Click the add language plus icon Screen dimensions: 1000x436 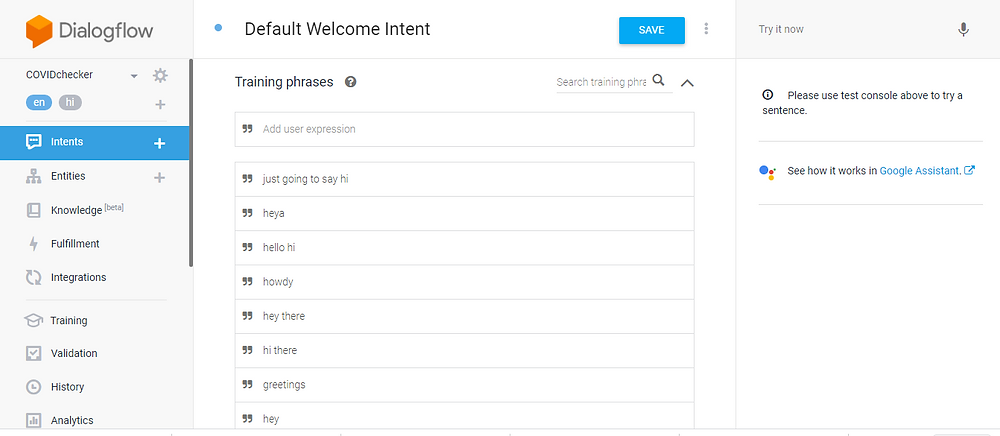pos(160,104)
